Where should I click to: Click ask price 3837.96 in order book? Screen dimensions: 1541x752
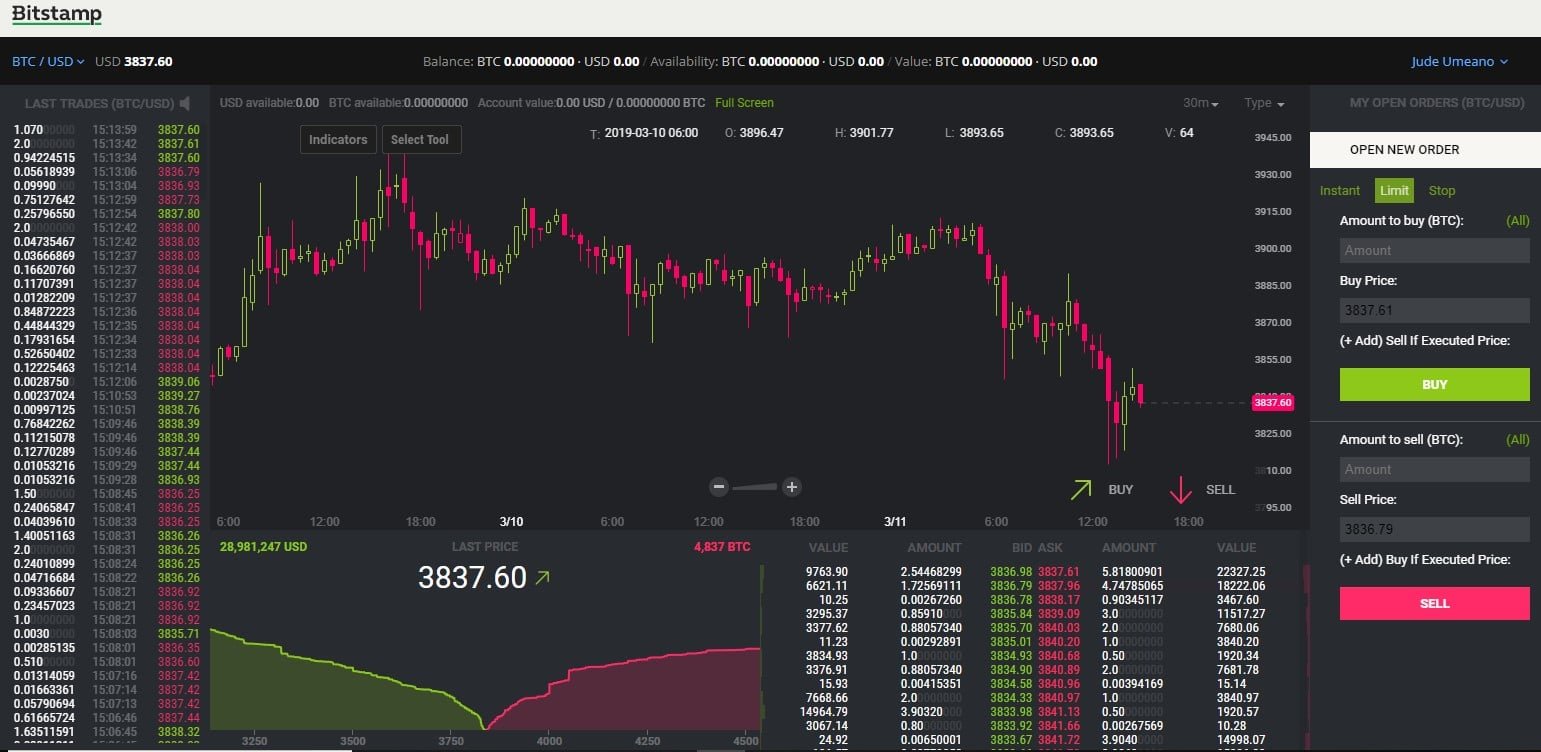point(1058,585)
